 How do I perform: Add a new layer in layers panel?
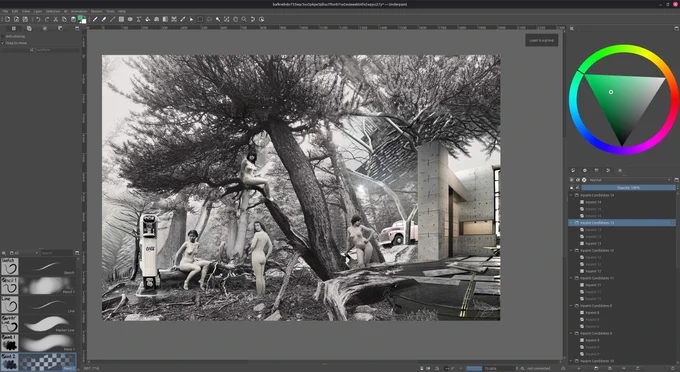[579, 369]
